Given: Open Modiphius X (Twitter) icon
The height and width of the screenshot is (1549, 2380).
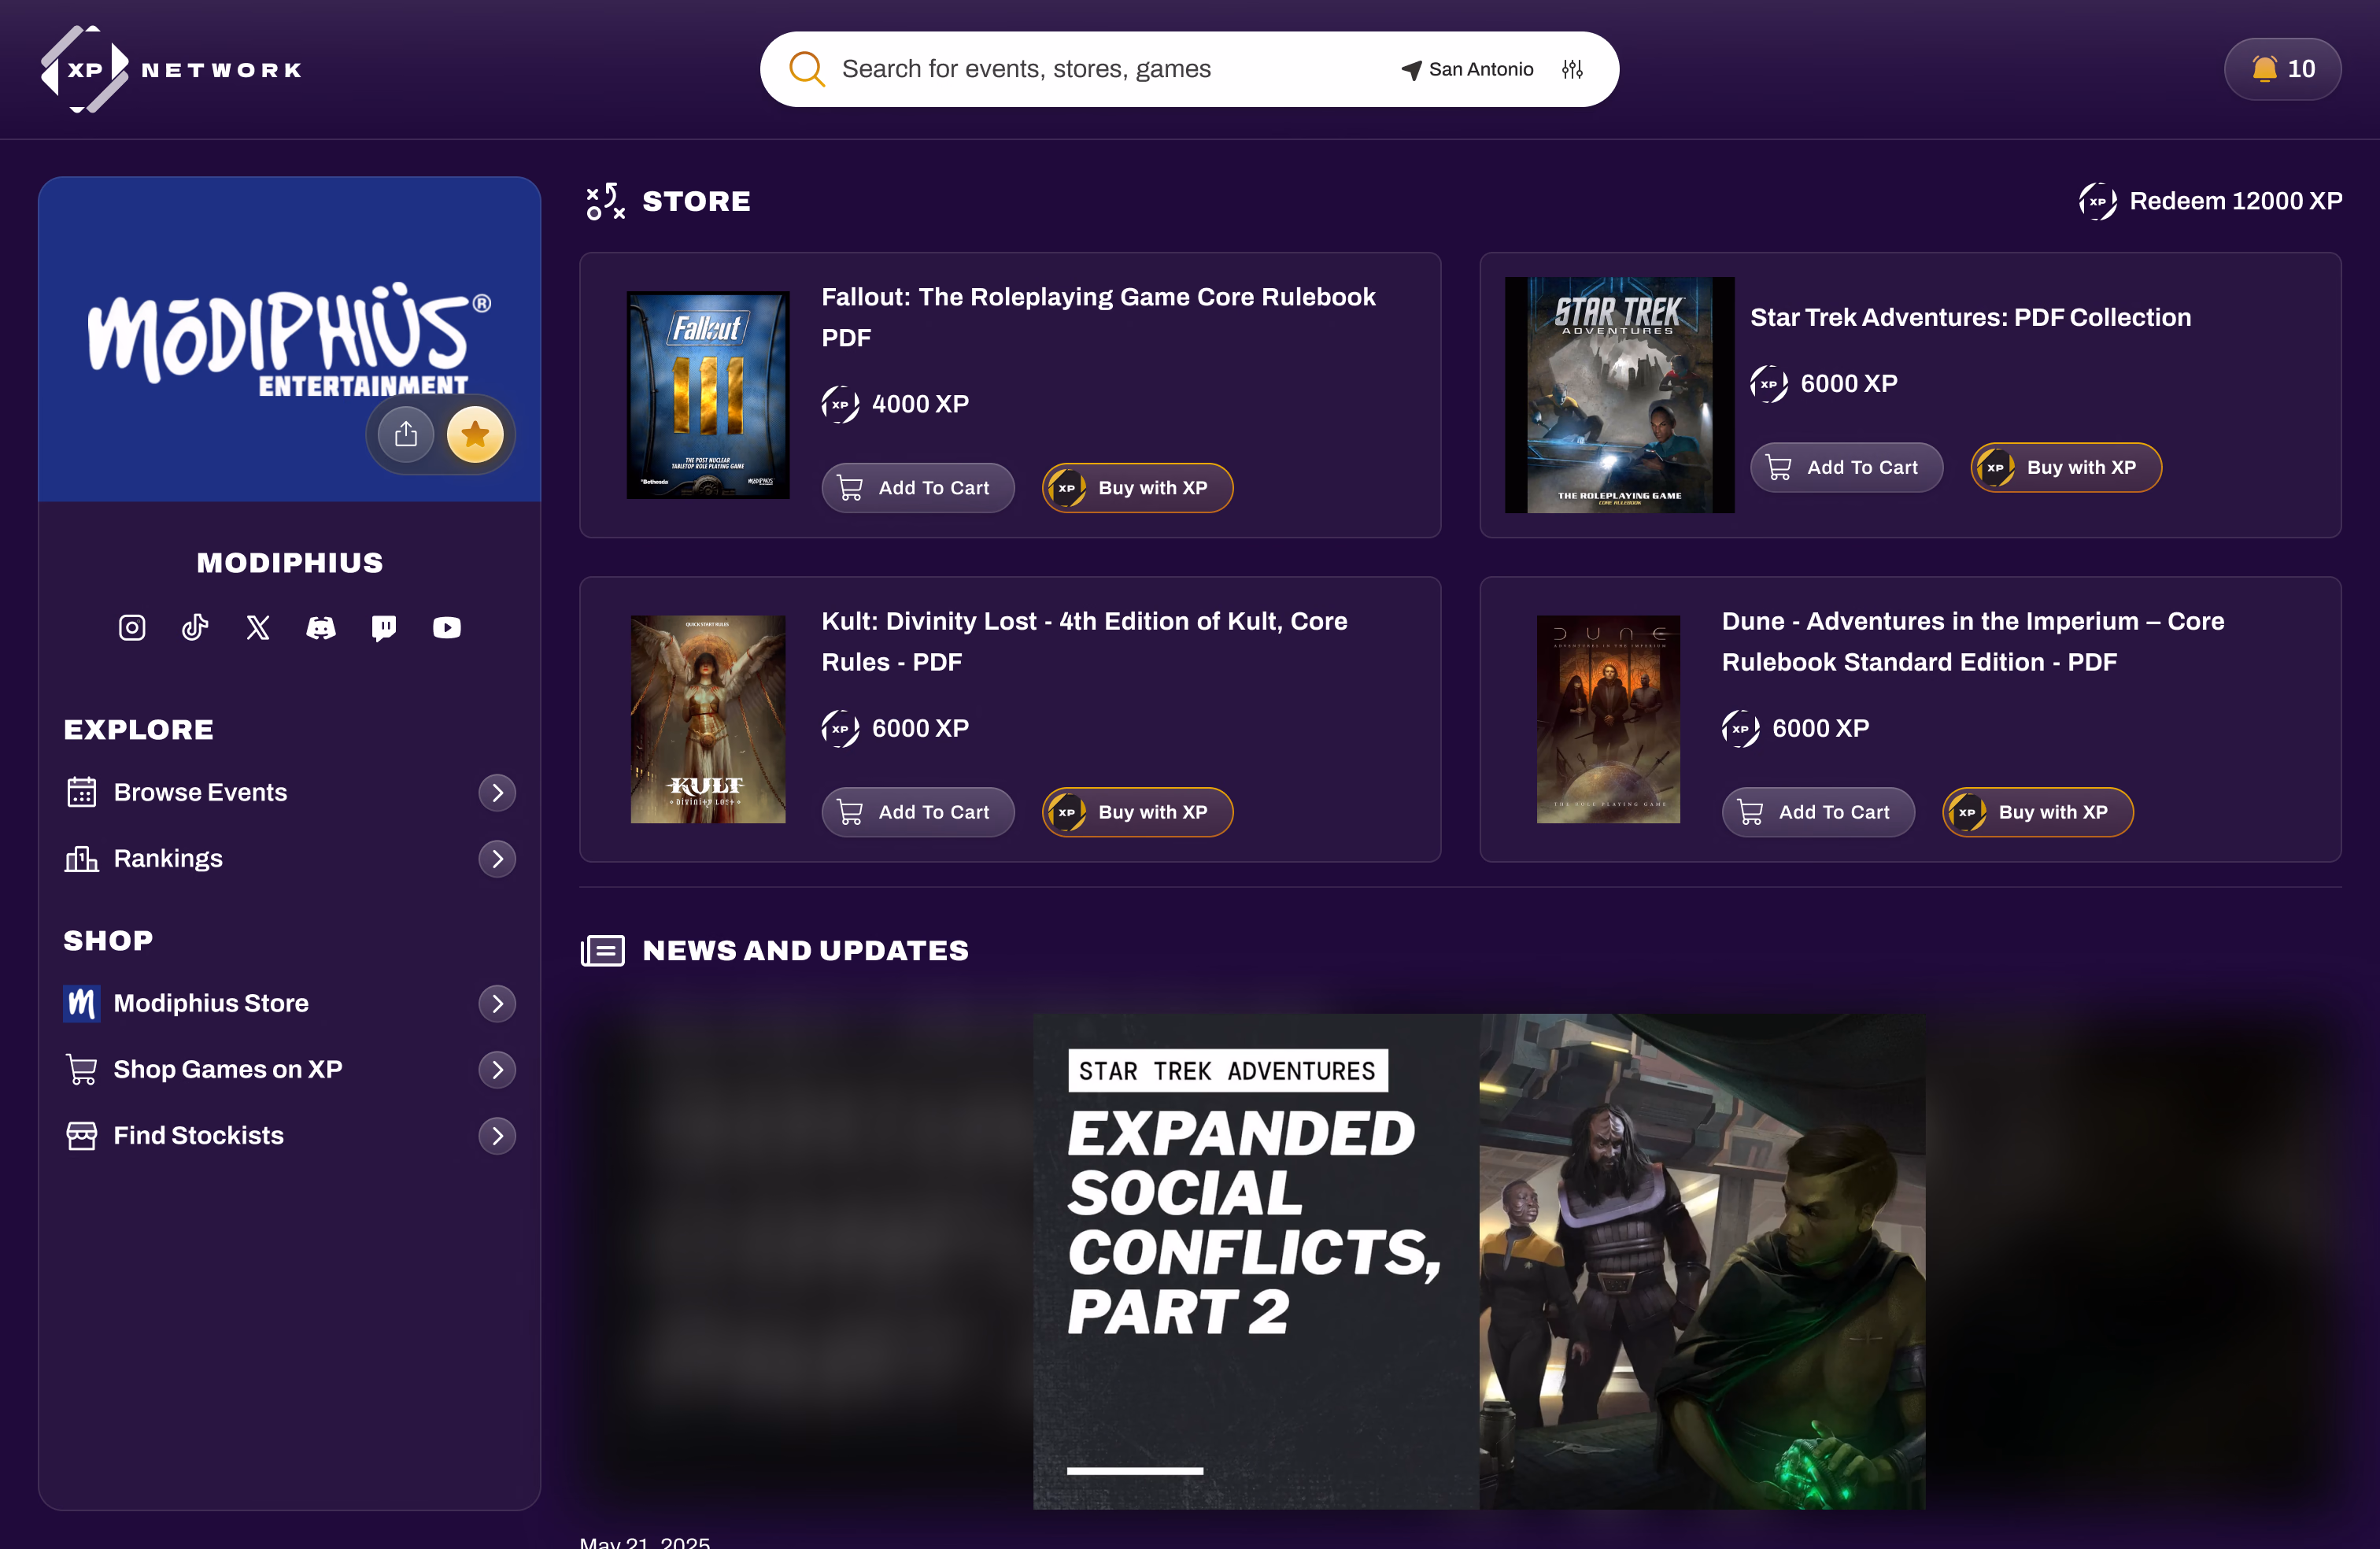Looking at the screenshot, I should (x=258, y=627).
